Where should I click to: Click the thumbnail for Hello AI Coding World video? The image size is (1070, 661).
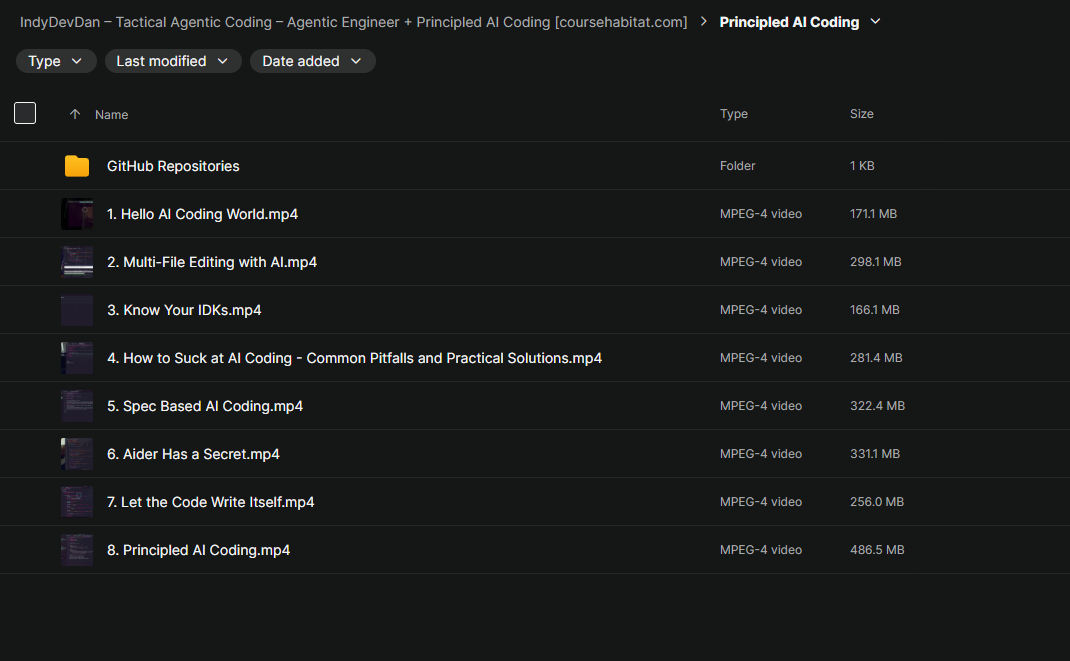coord(76,214)
